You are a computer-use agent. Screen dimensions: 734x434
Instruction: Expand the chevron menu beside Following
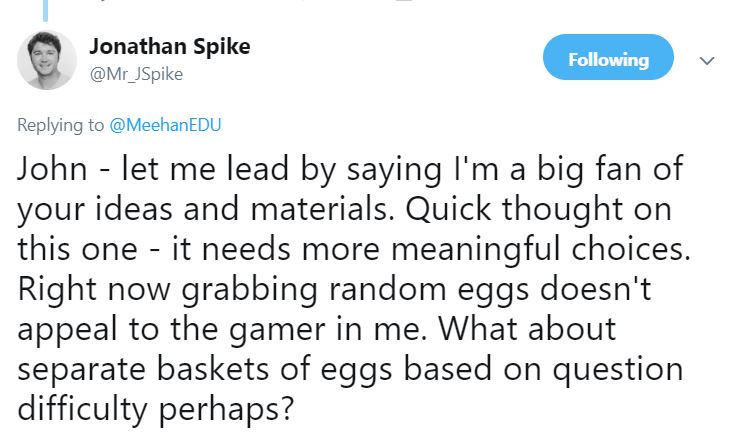pos(707,61)
